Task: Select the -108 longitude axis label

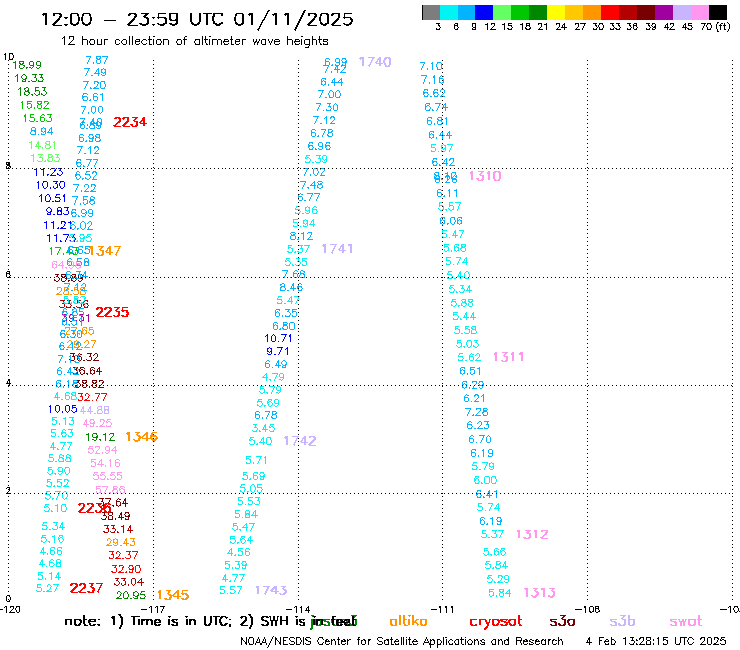Action: (x=587, y=609)
